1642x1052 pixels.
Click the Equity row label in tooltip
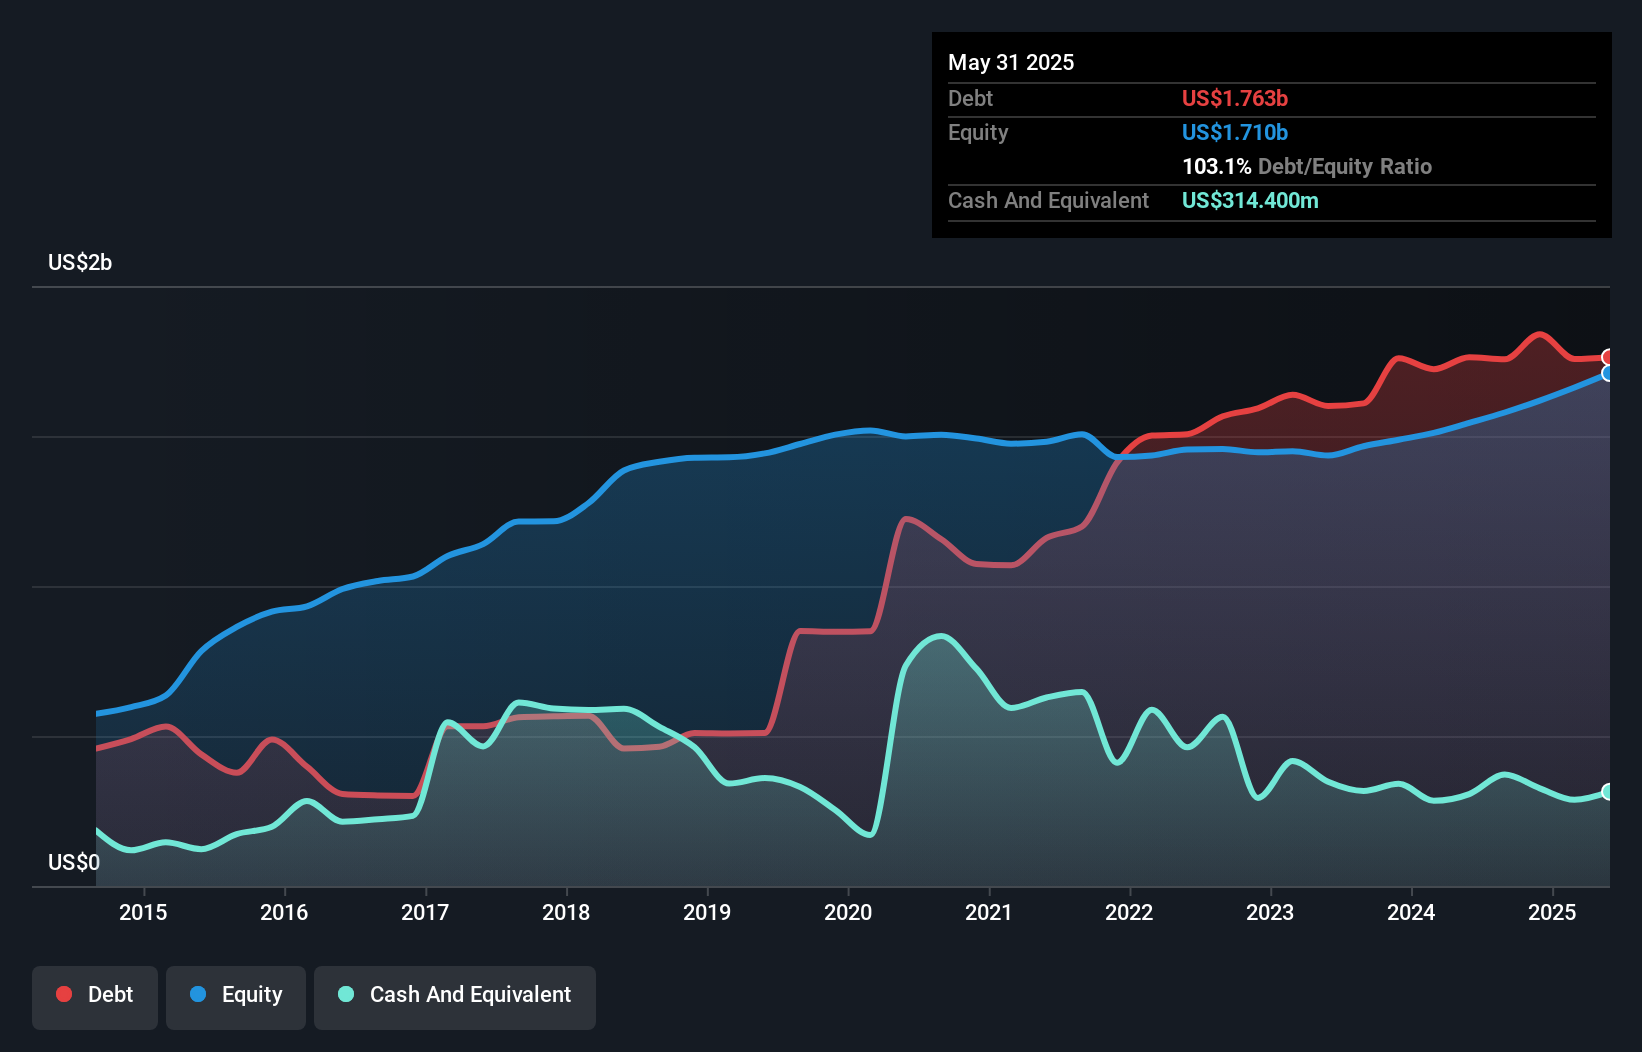pos(978,132)
